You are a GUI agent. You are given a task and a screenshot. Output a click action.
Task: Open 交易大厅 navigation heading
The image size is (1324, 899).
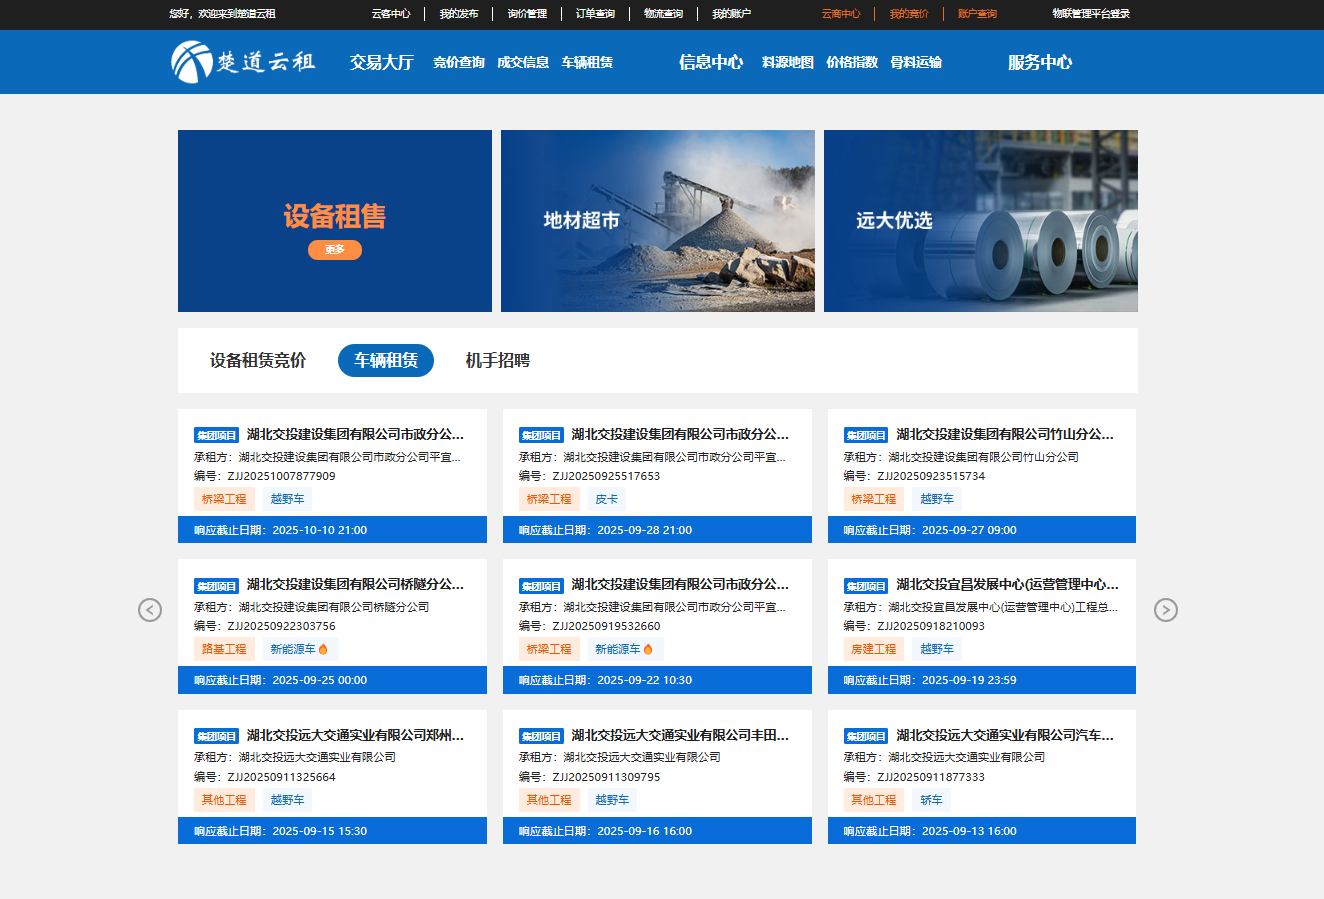coord(382,62)
